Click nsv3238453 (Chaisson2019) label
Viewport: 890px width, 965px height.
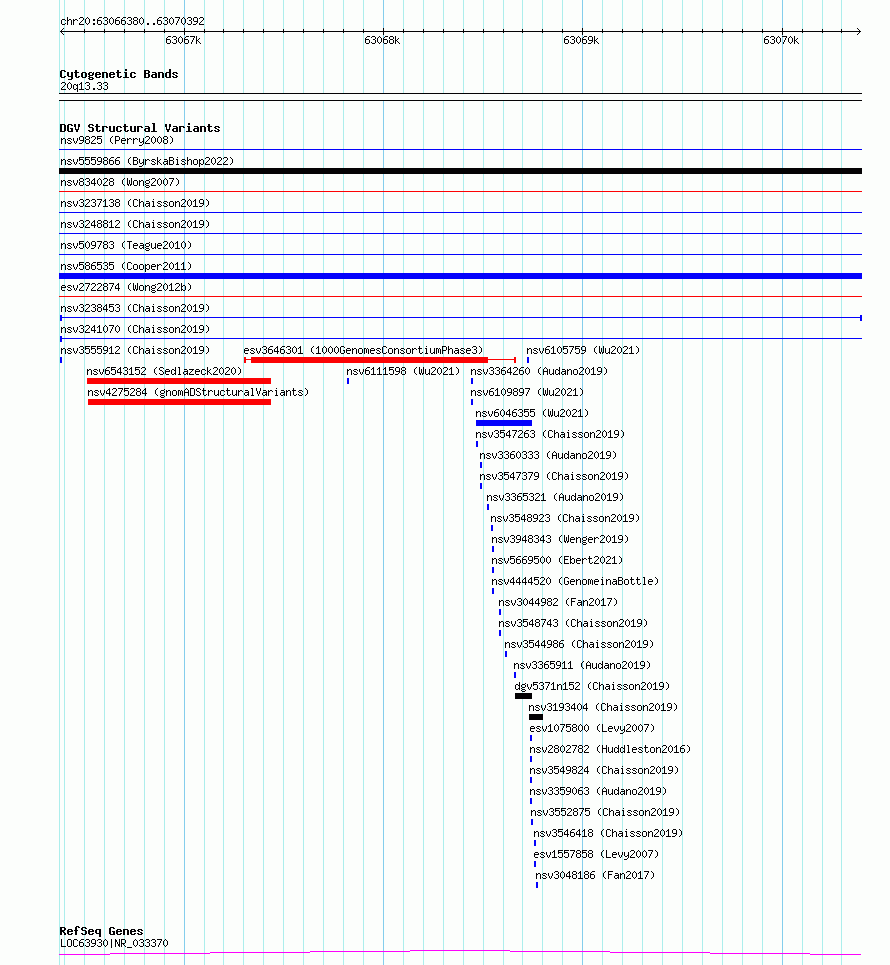135,308
